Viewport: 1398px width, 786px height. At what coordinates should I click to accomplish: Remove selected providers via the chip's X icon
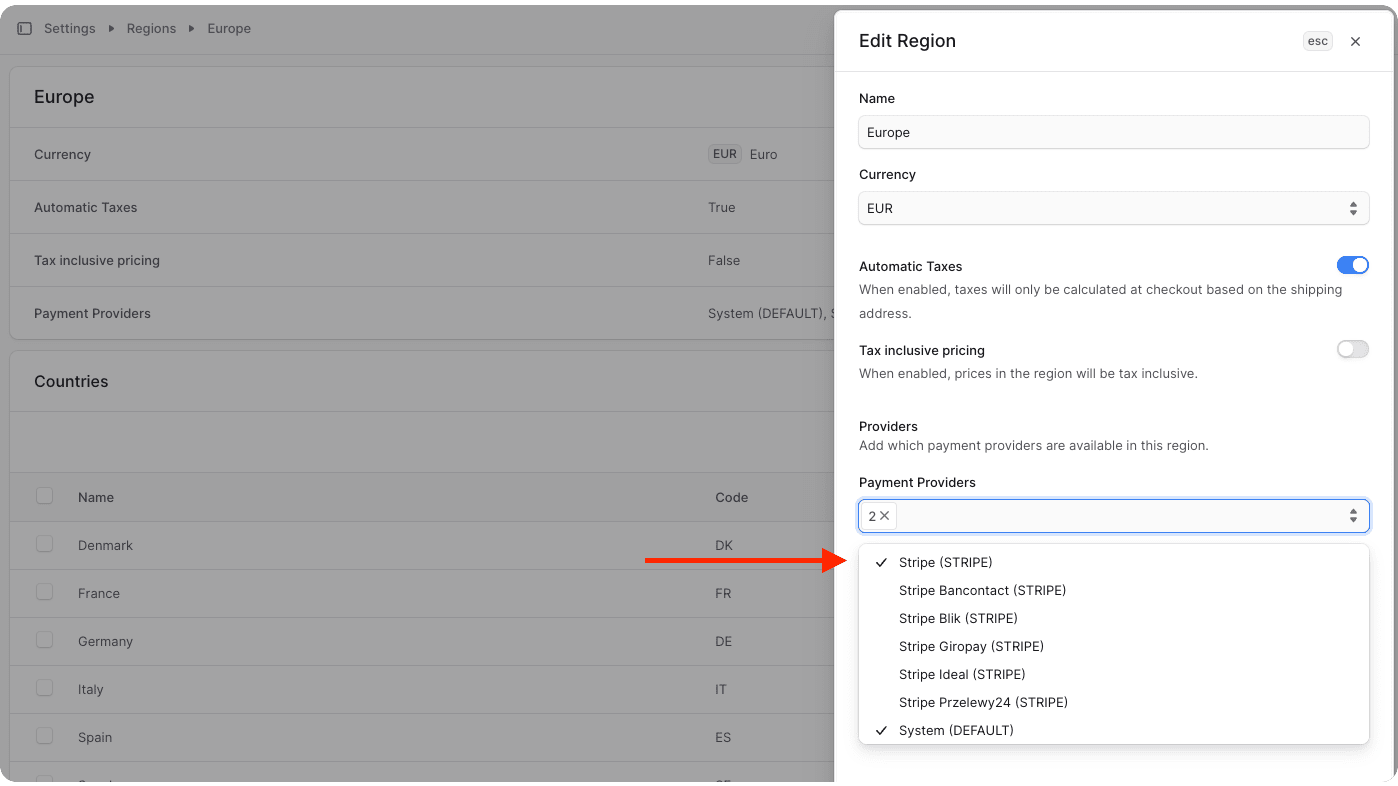tap(886, 515)
